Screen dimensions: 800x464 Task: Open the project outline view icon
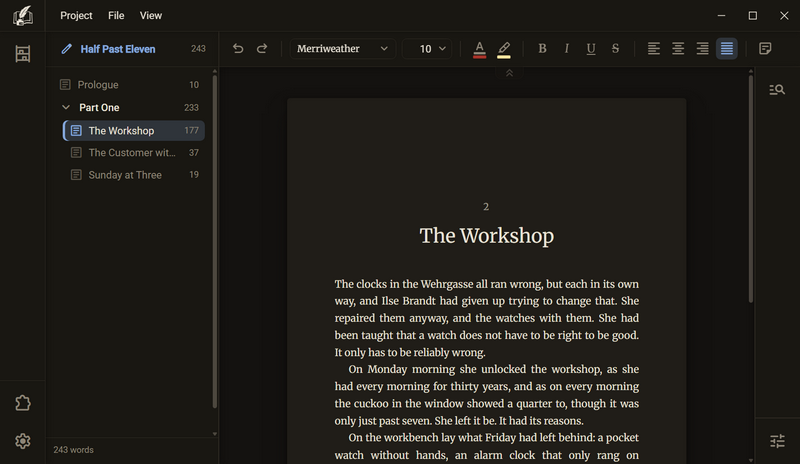[22, 54]
